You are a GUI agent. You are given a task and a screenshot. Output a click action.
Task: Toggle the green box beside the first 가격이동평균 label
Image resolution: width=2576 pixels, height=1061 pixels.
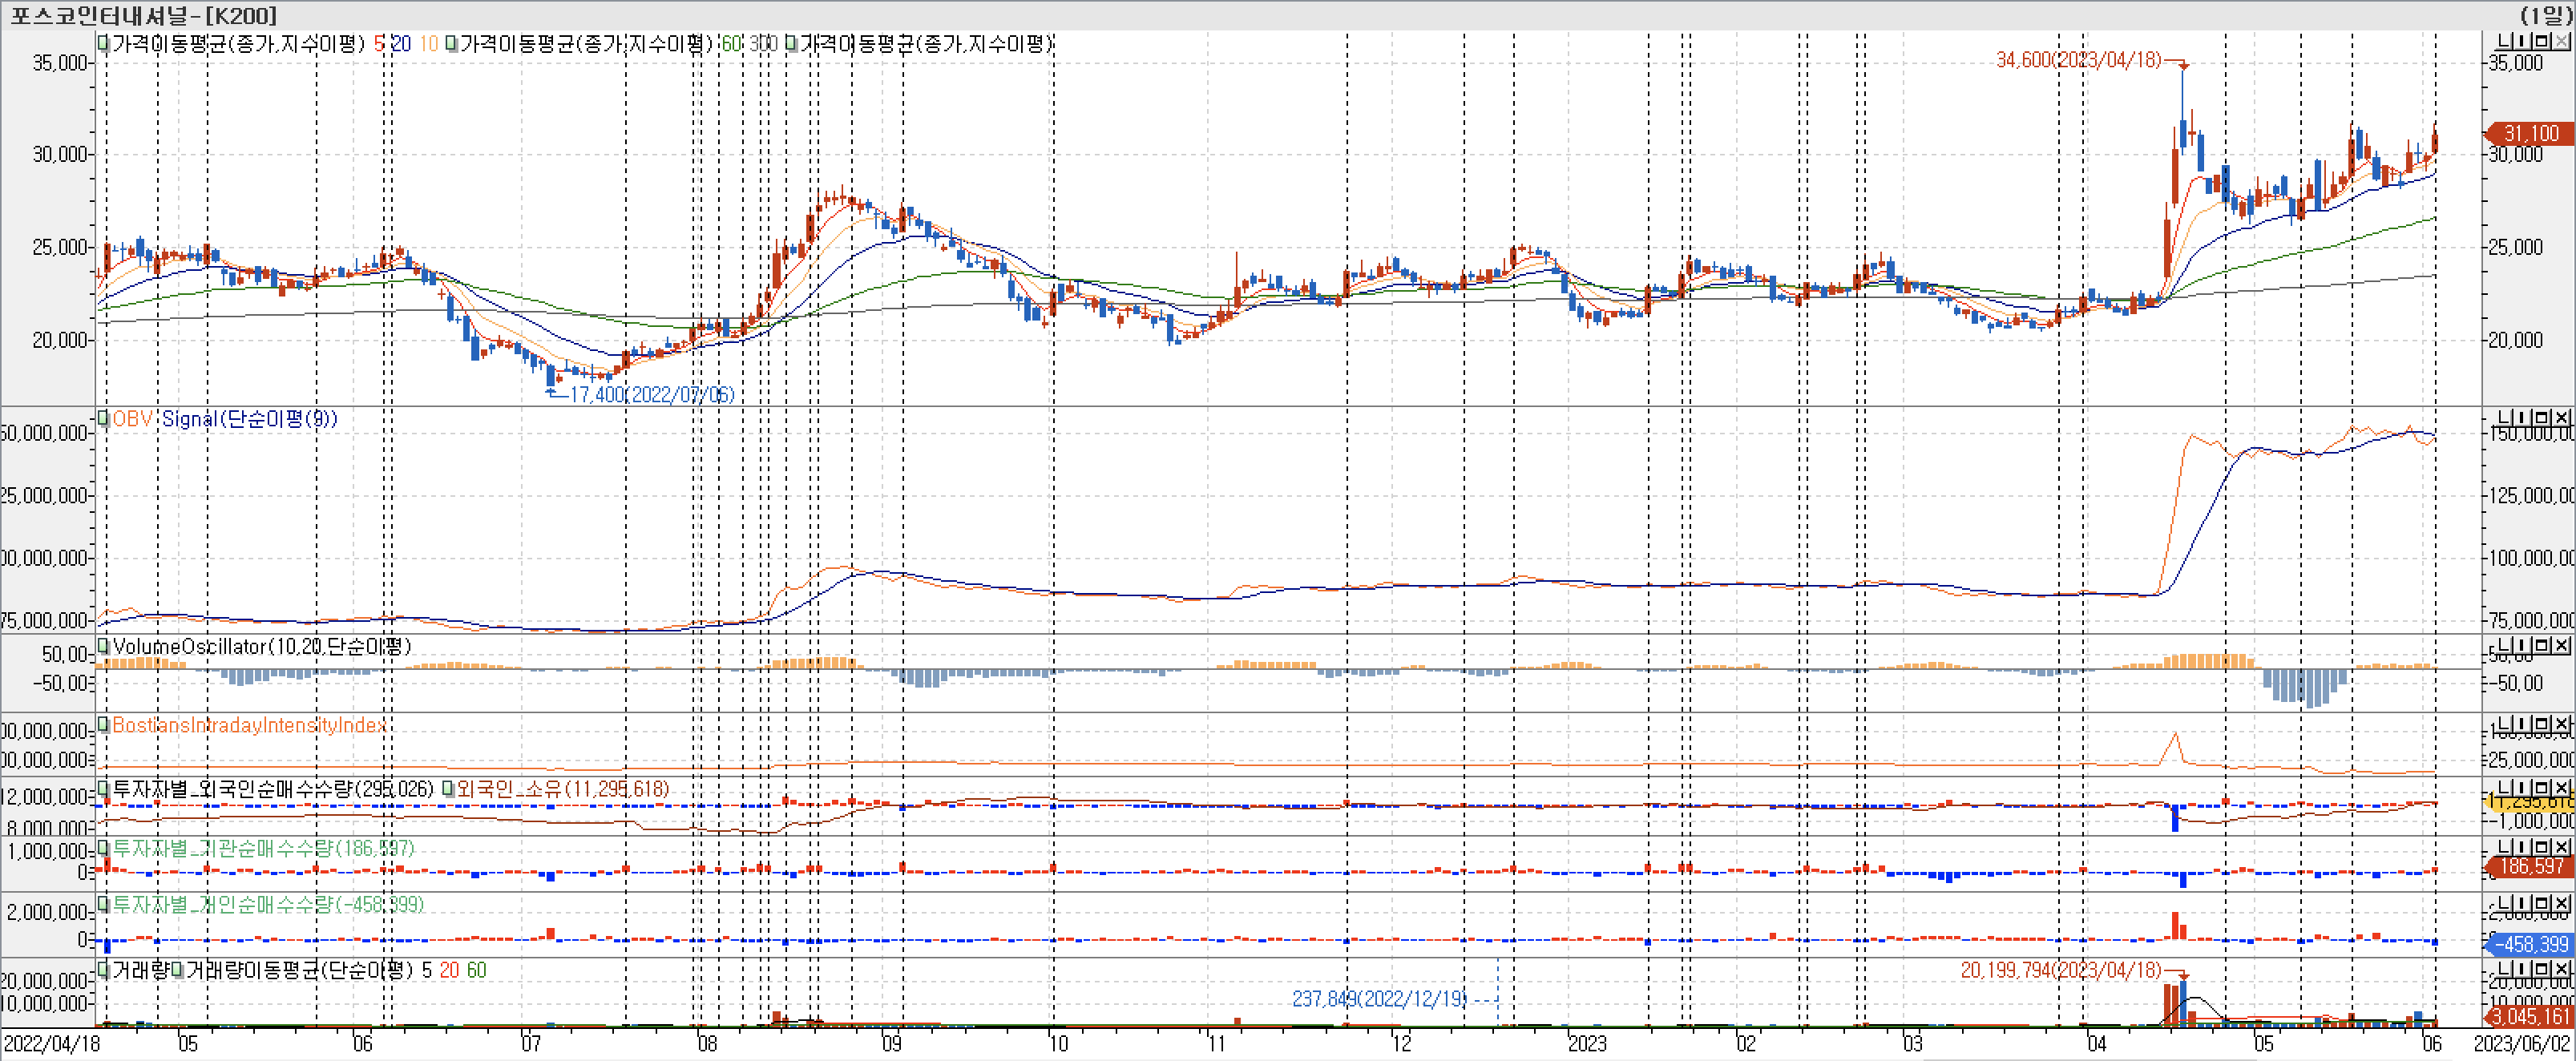[x=103, y=44]
